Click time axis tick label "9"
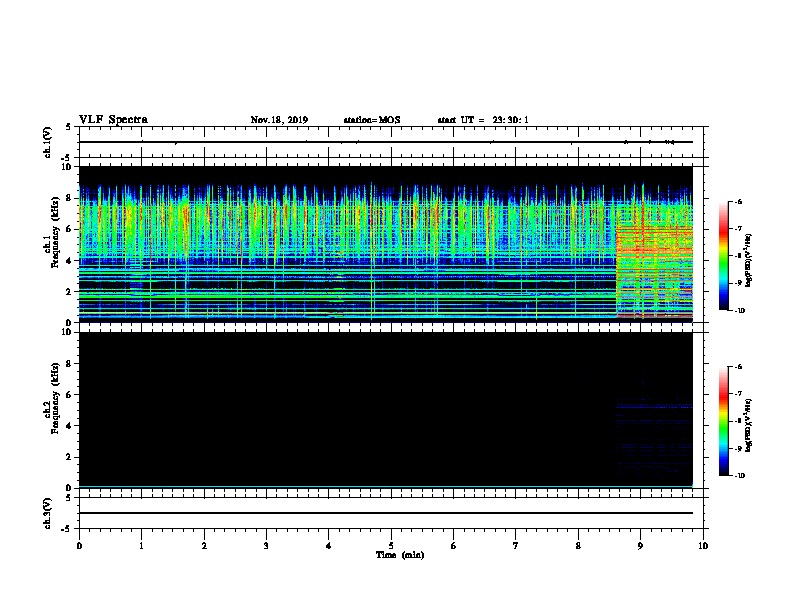 pos(640,545)
